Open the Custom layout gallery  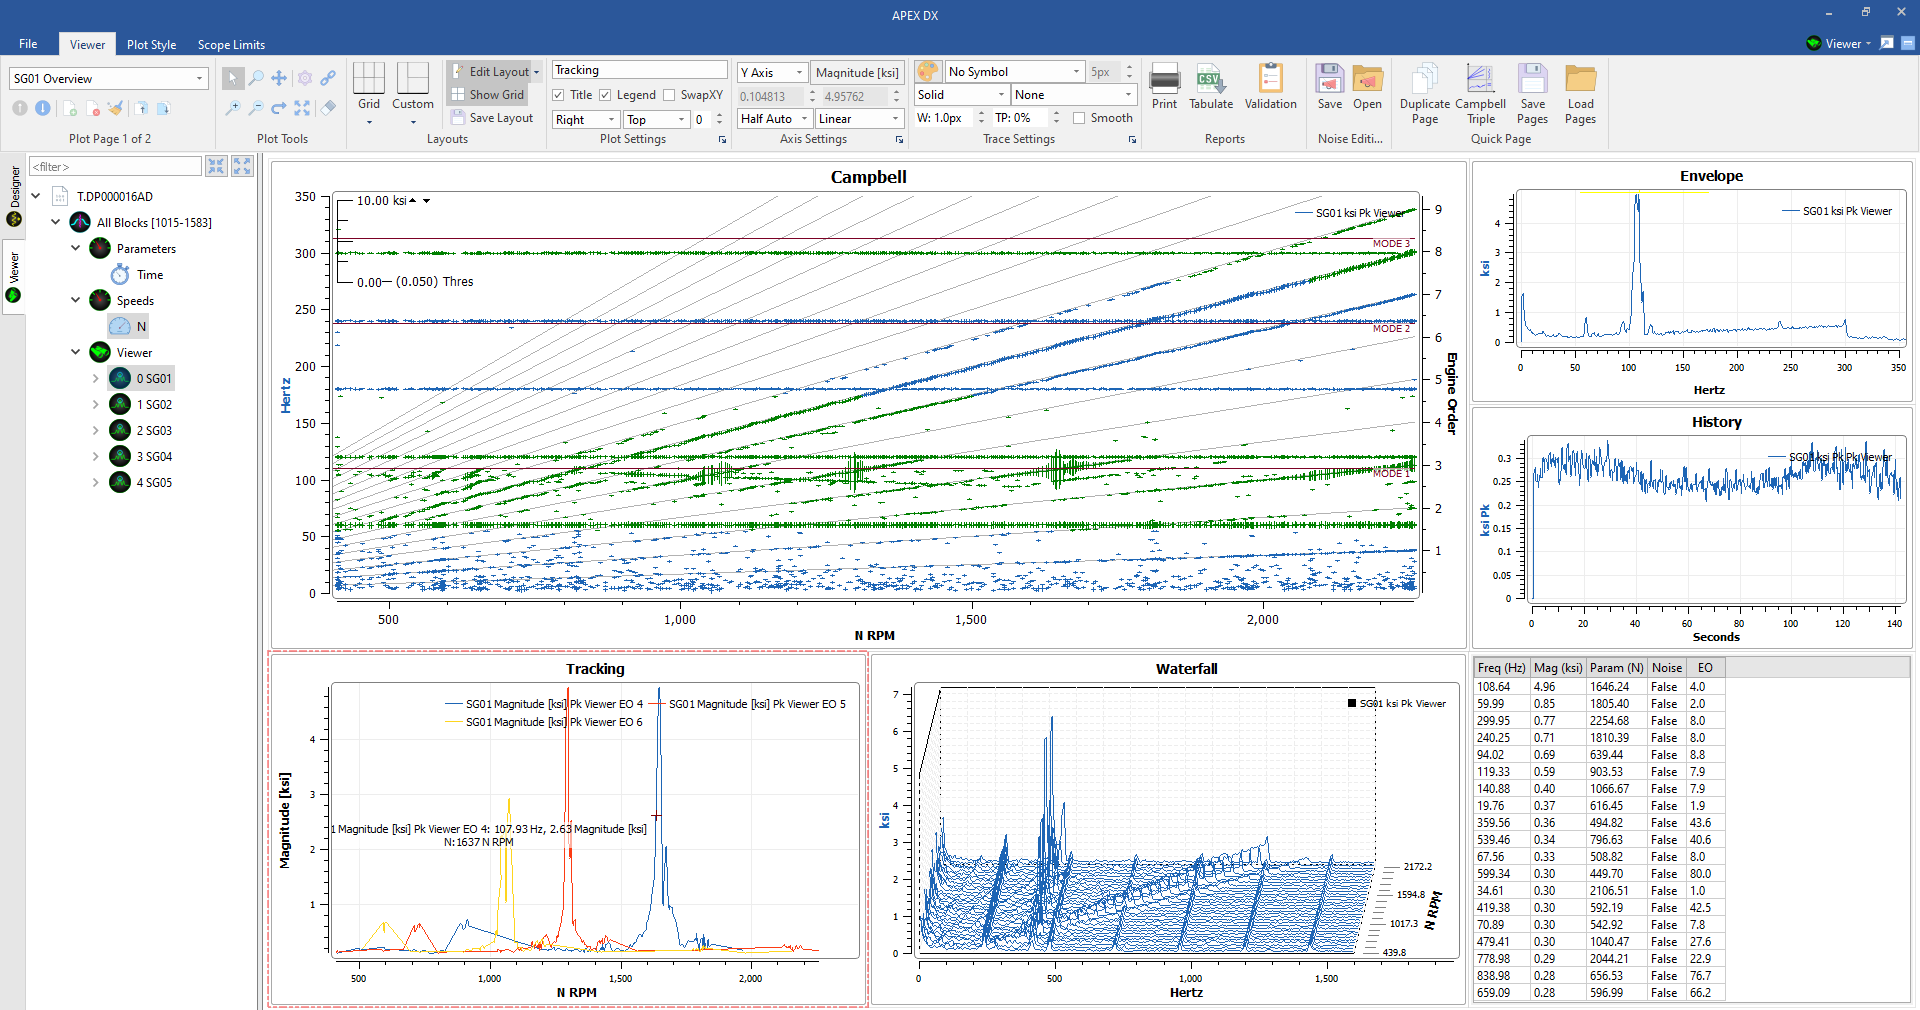coord(413,94)
